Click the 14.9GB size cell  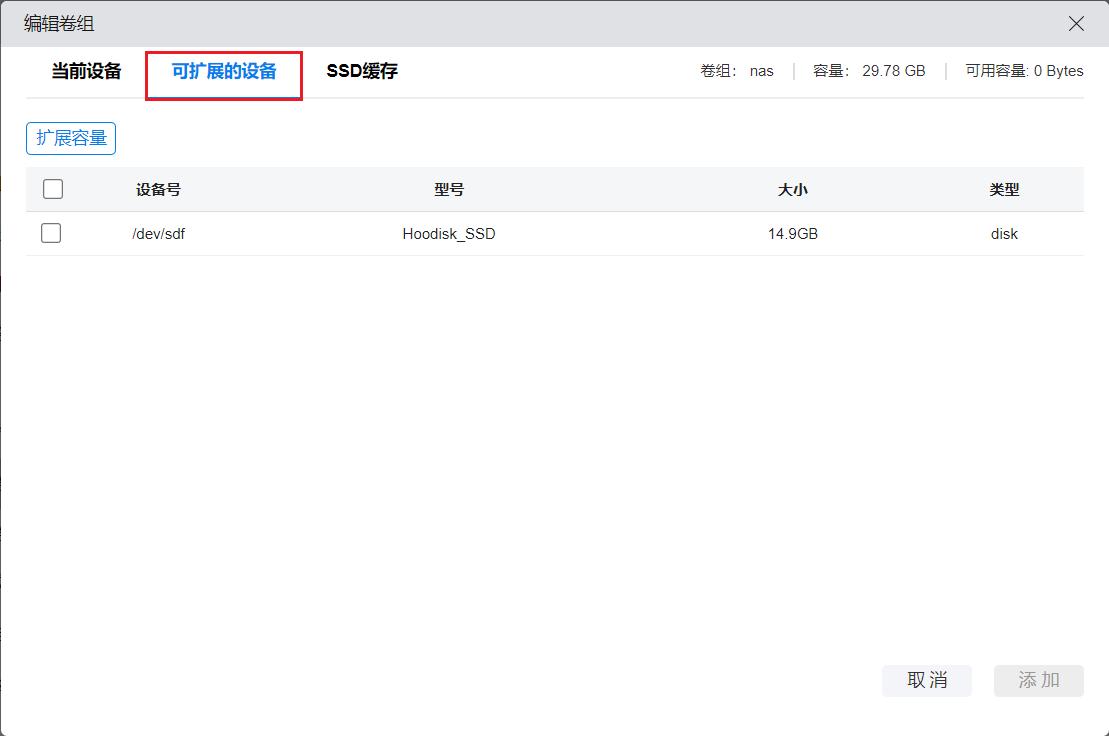click(793, 234)
